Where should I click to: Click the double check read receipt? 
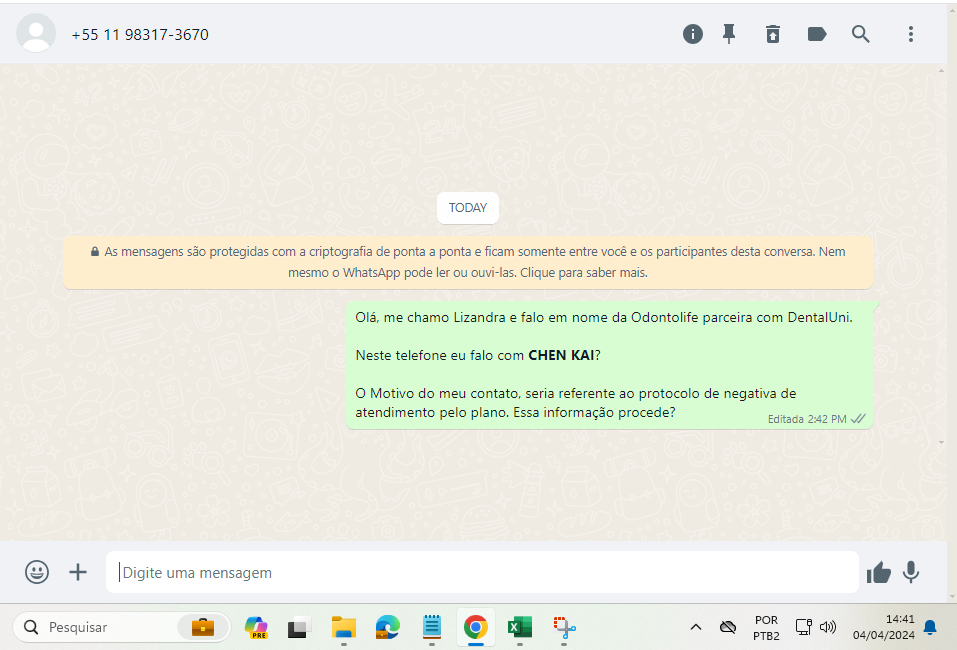858,419
